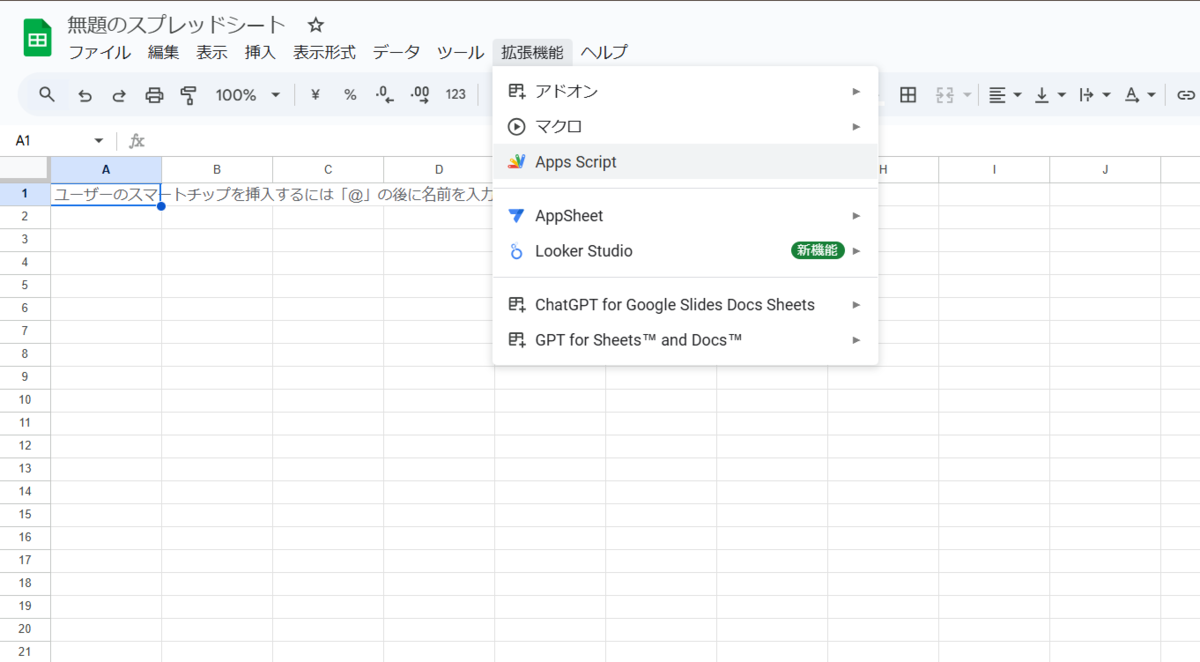Expand the Looker Studio submenu arrow
This screenshot has height=662, width=1200.
(x=857, y=251)
